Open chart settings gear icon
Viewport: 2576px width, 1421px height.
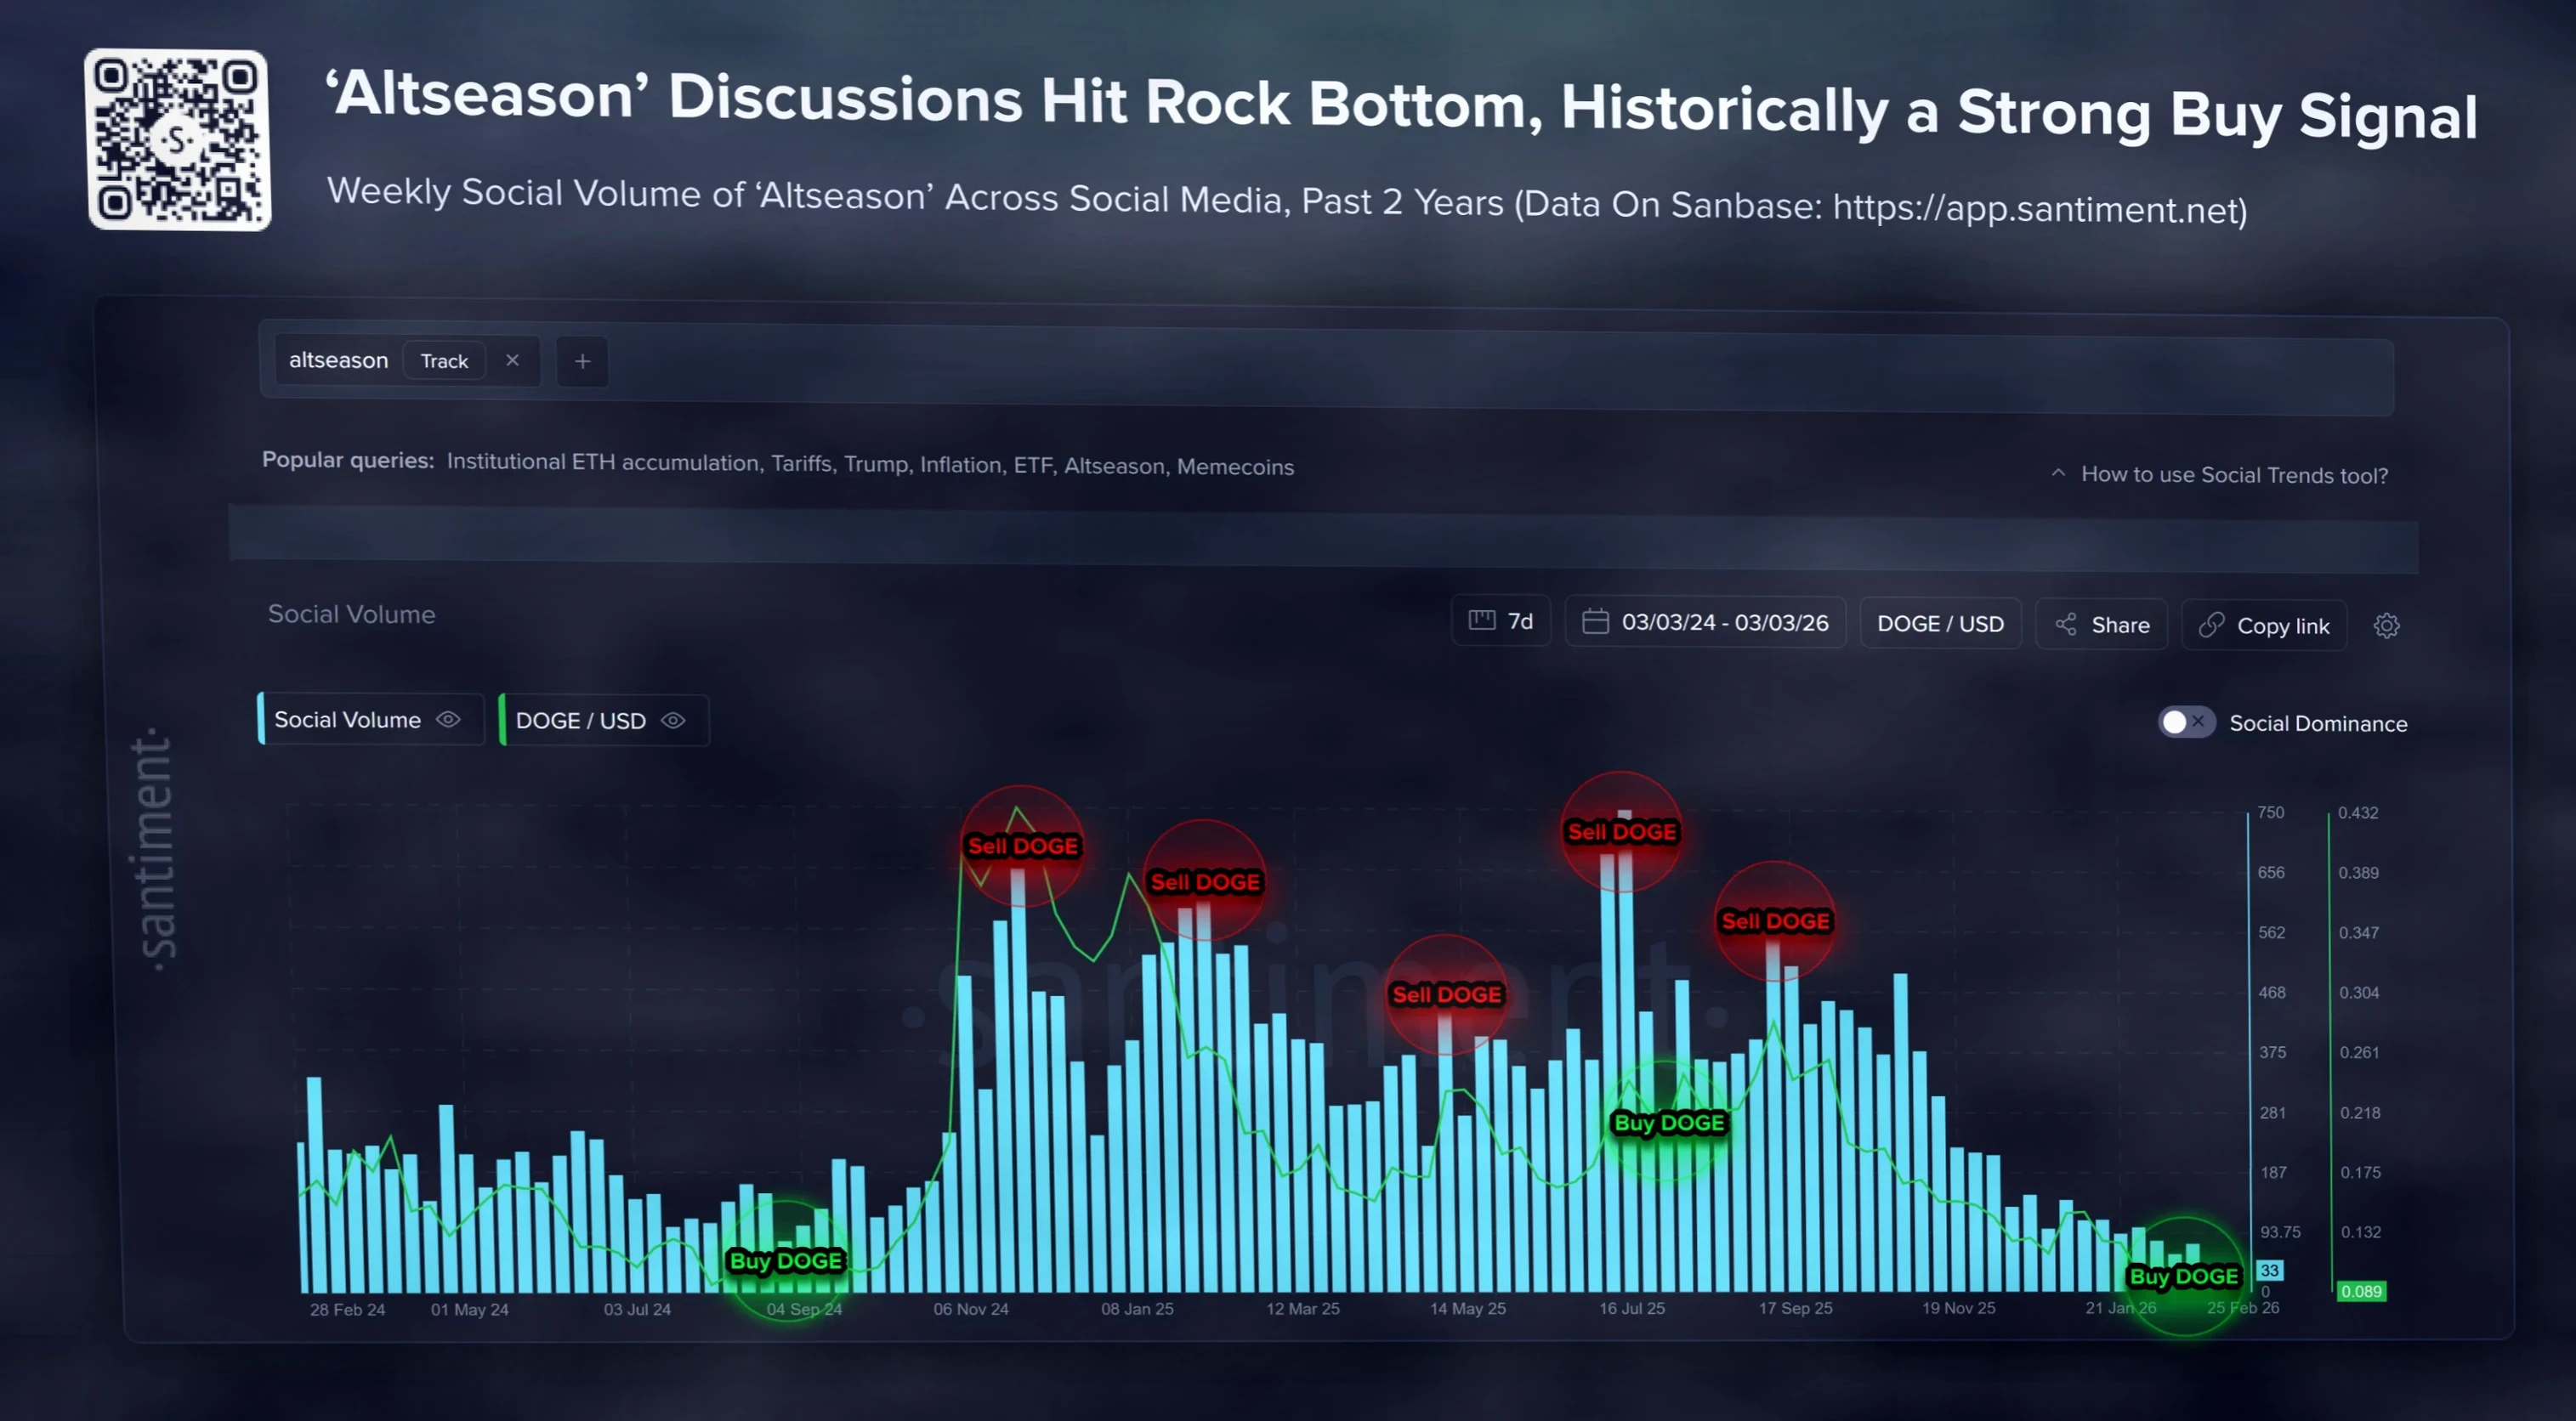coord(2386,626)
